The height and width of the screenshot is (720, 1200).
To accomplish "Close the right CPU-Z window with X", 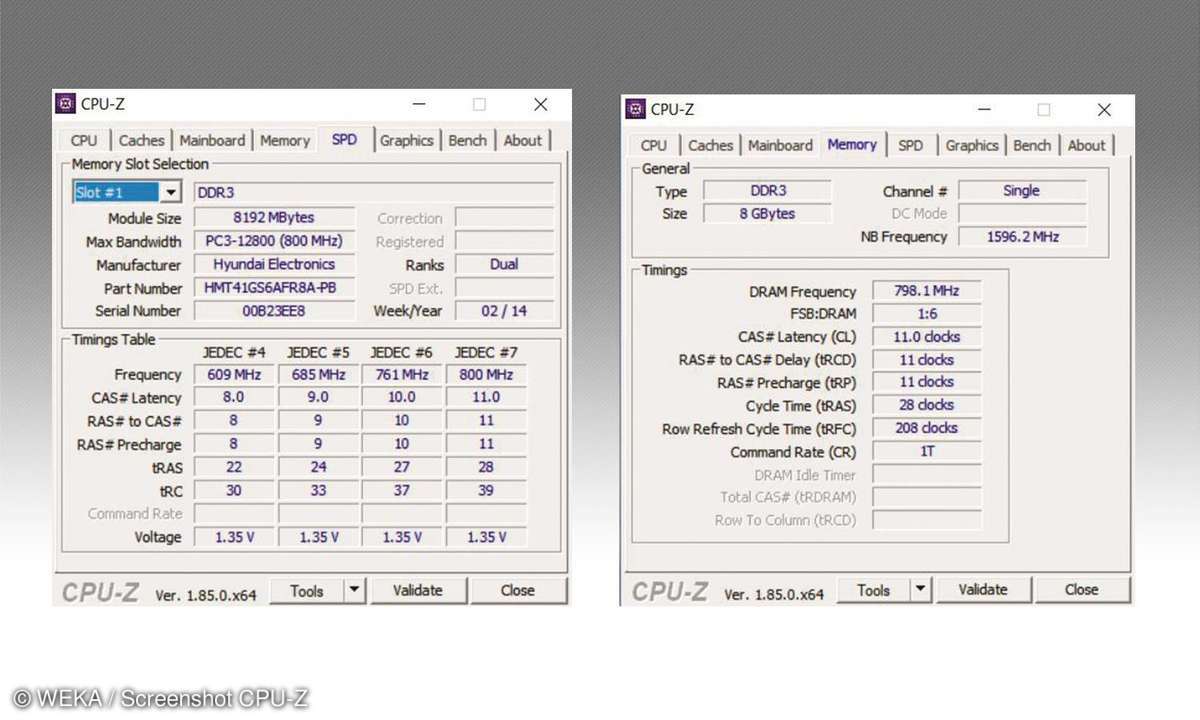I will point(1104,109).
